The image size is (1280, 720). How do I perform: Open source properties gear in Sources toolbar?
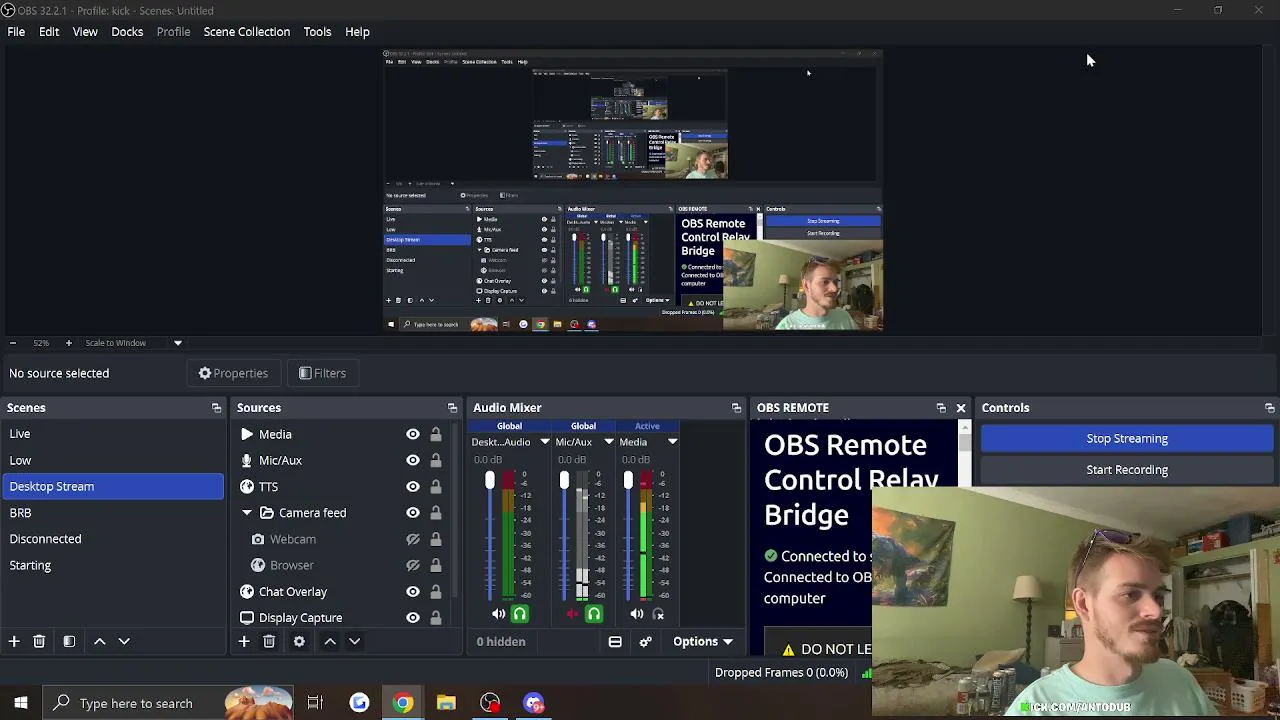[x=299, y=641]
